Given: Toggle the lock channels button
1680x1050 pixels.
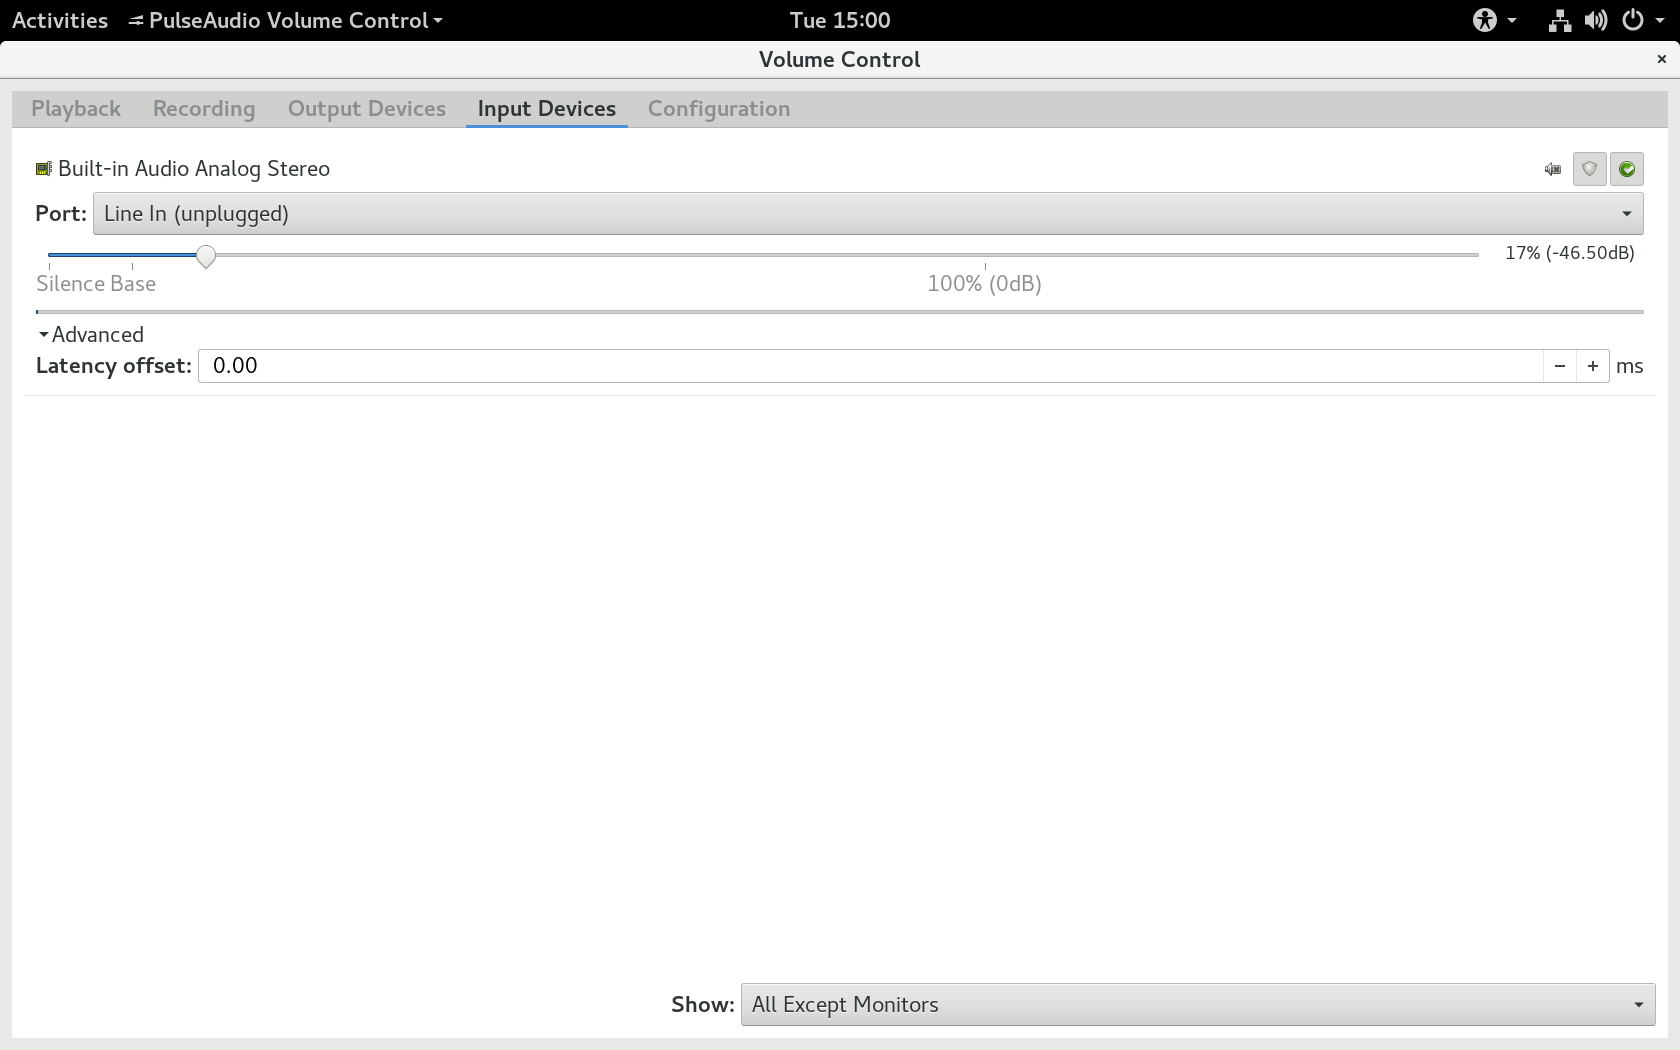Looking at the screenshot, I should click(x=1589, y=169).
